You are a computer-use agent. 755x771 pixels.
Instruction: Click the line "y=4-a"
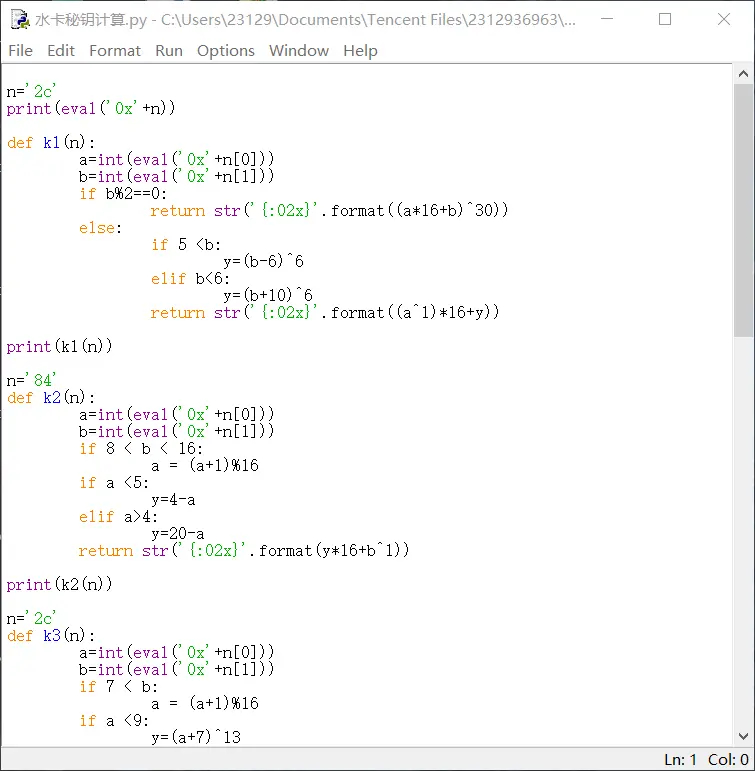(x=173, y=500)
